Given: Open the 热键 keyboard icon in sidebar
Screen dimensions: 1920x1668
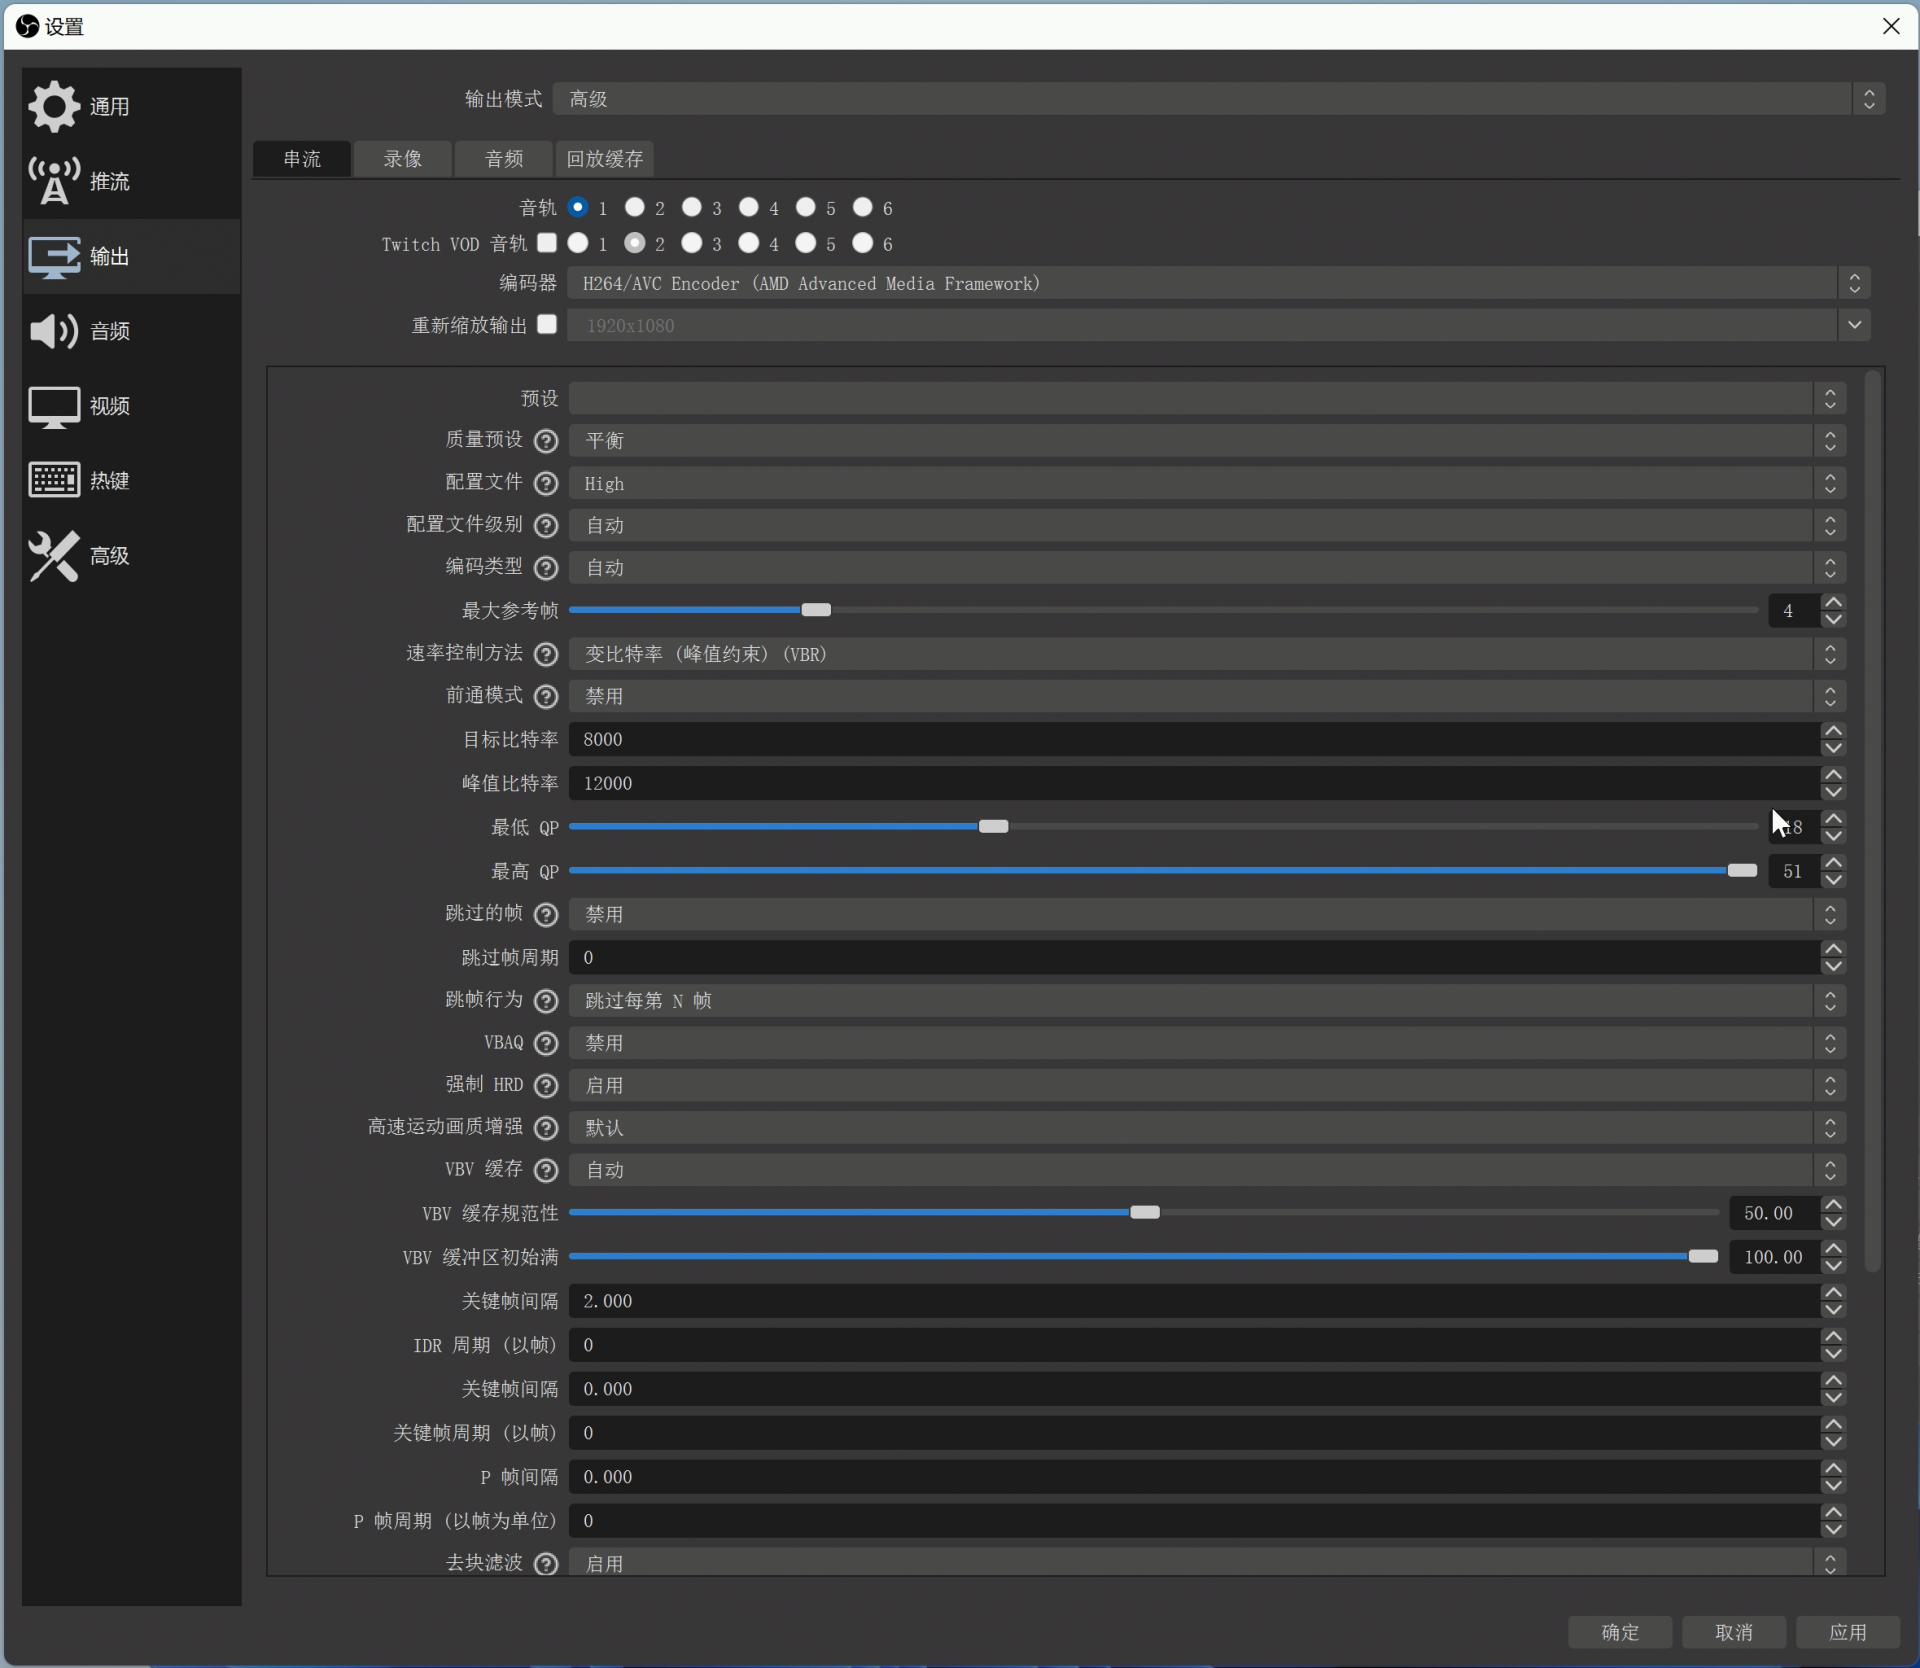Looking at the screenshot, I should pyautogui.click(x=54, y=481).
